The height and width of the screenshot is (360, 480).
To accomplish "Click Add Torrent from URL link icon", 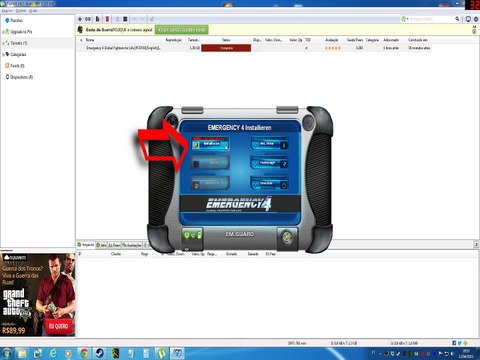I will (x=88, y=19).
